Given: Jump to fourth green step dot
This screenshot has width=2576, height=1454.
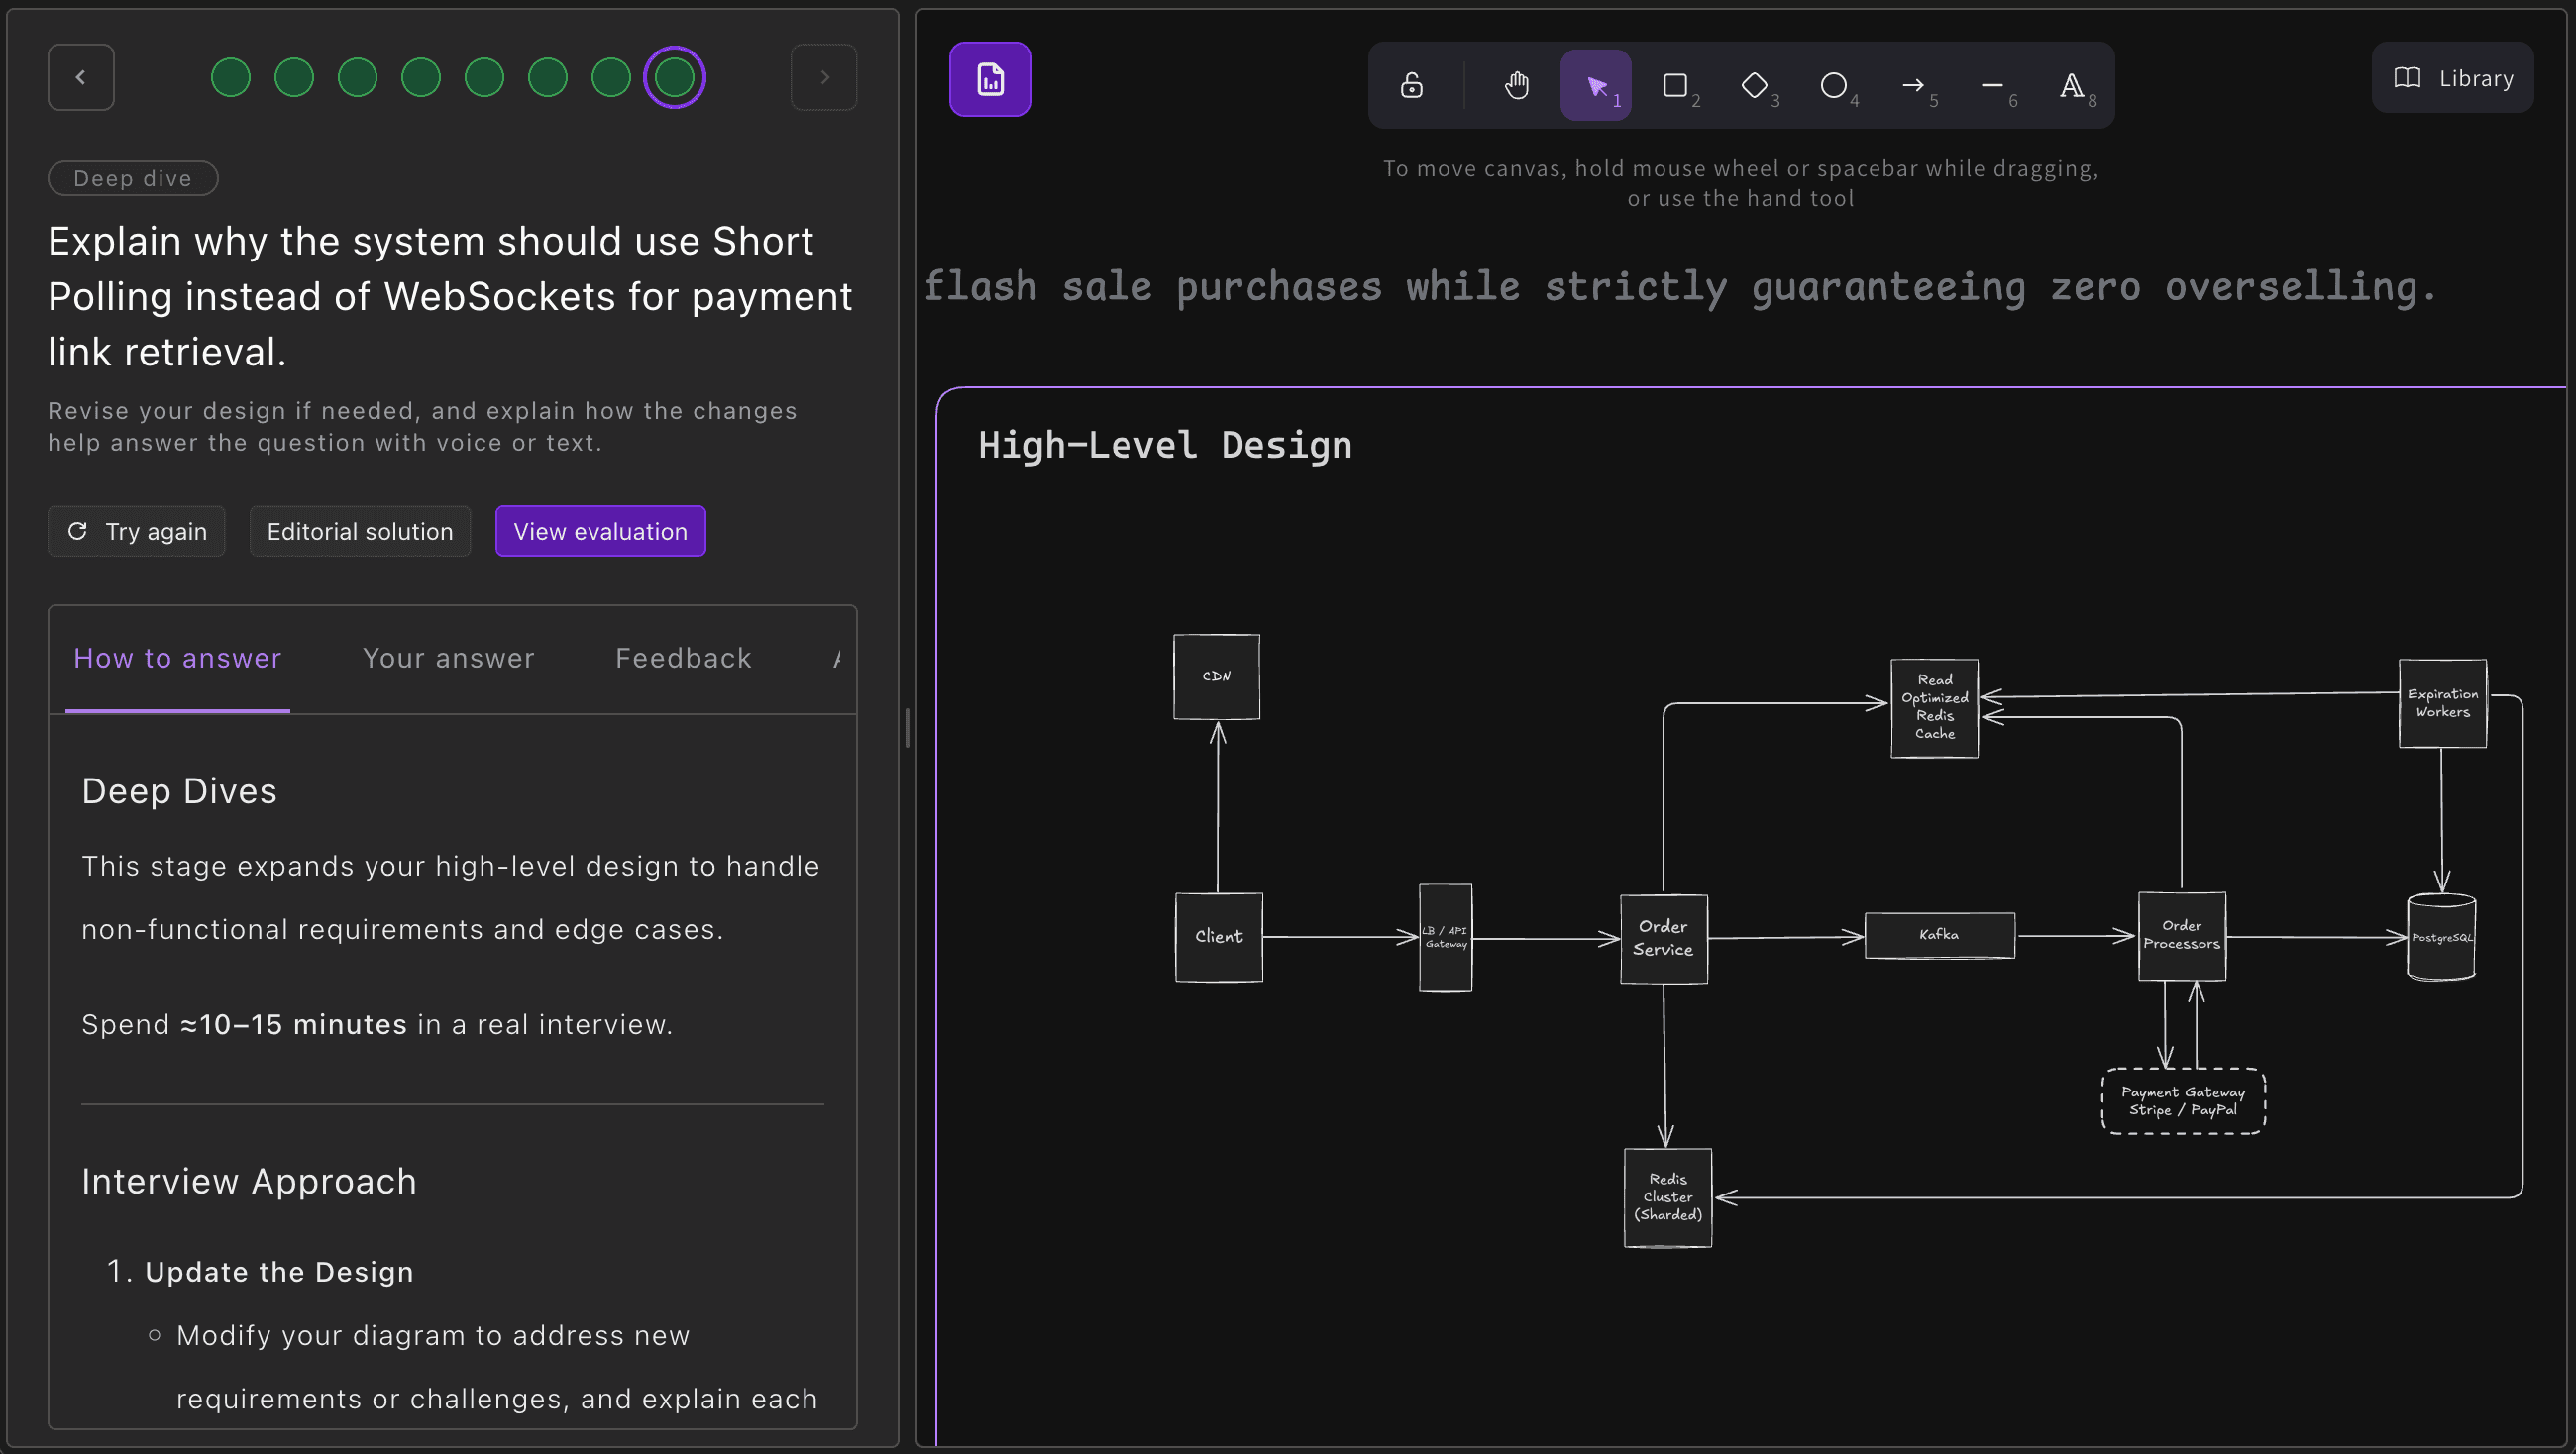Looking at the screenshot, I should pos(421,77).
